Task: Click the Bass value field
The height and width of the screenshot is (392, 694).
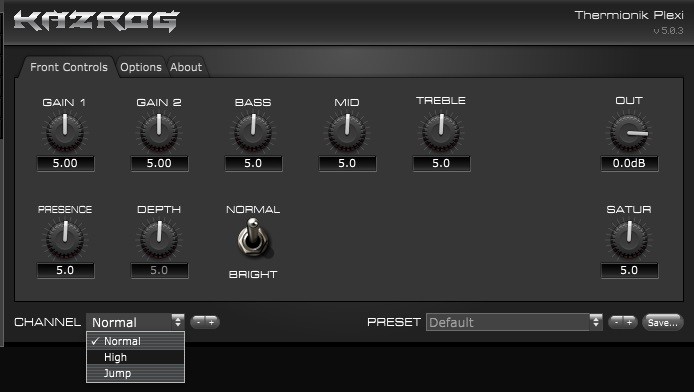Action: 253,163
